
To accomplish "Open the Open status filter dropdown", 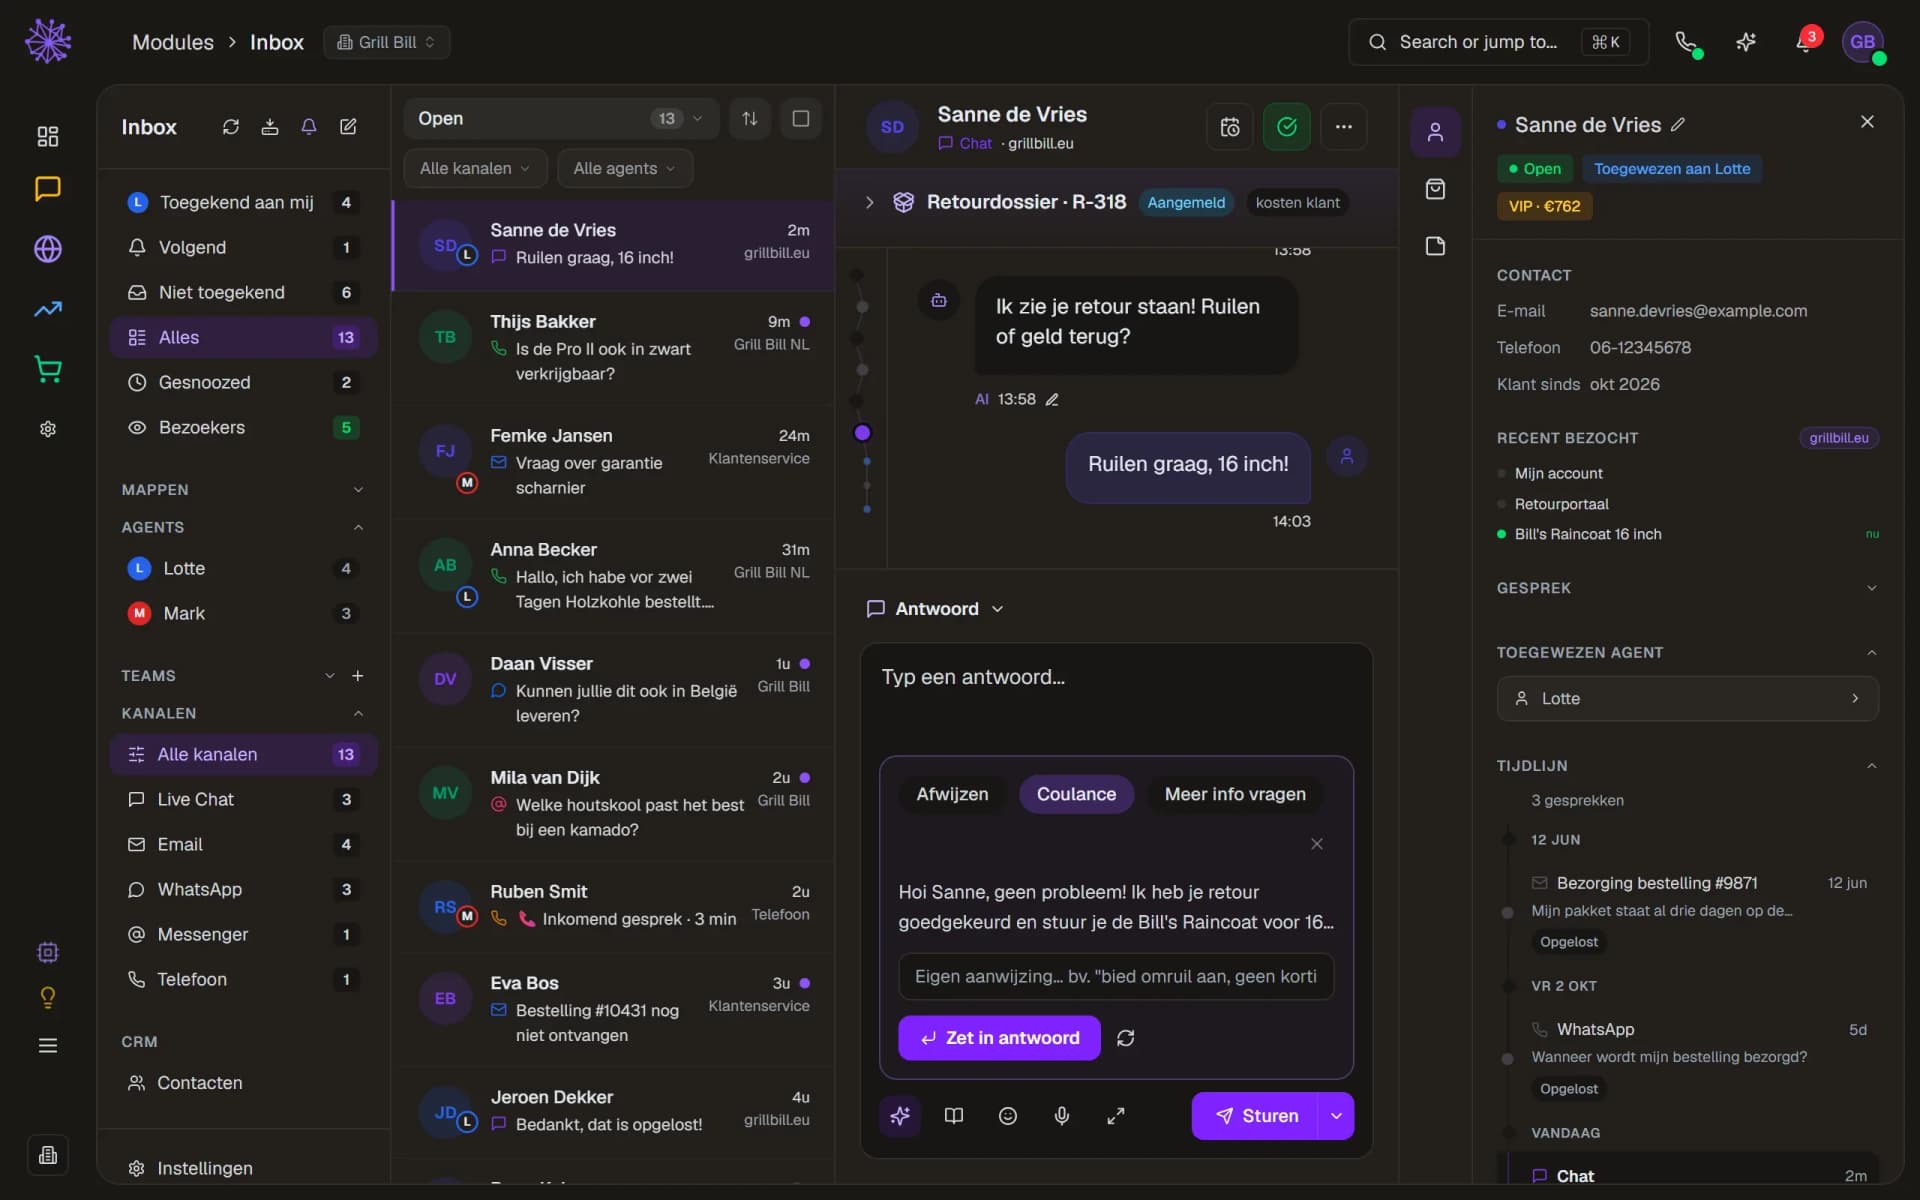I will point(561,119).
